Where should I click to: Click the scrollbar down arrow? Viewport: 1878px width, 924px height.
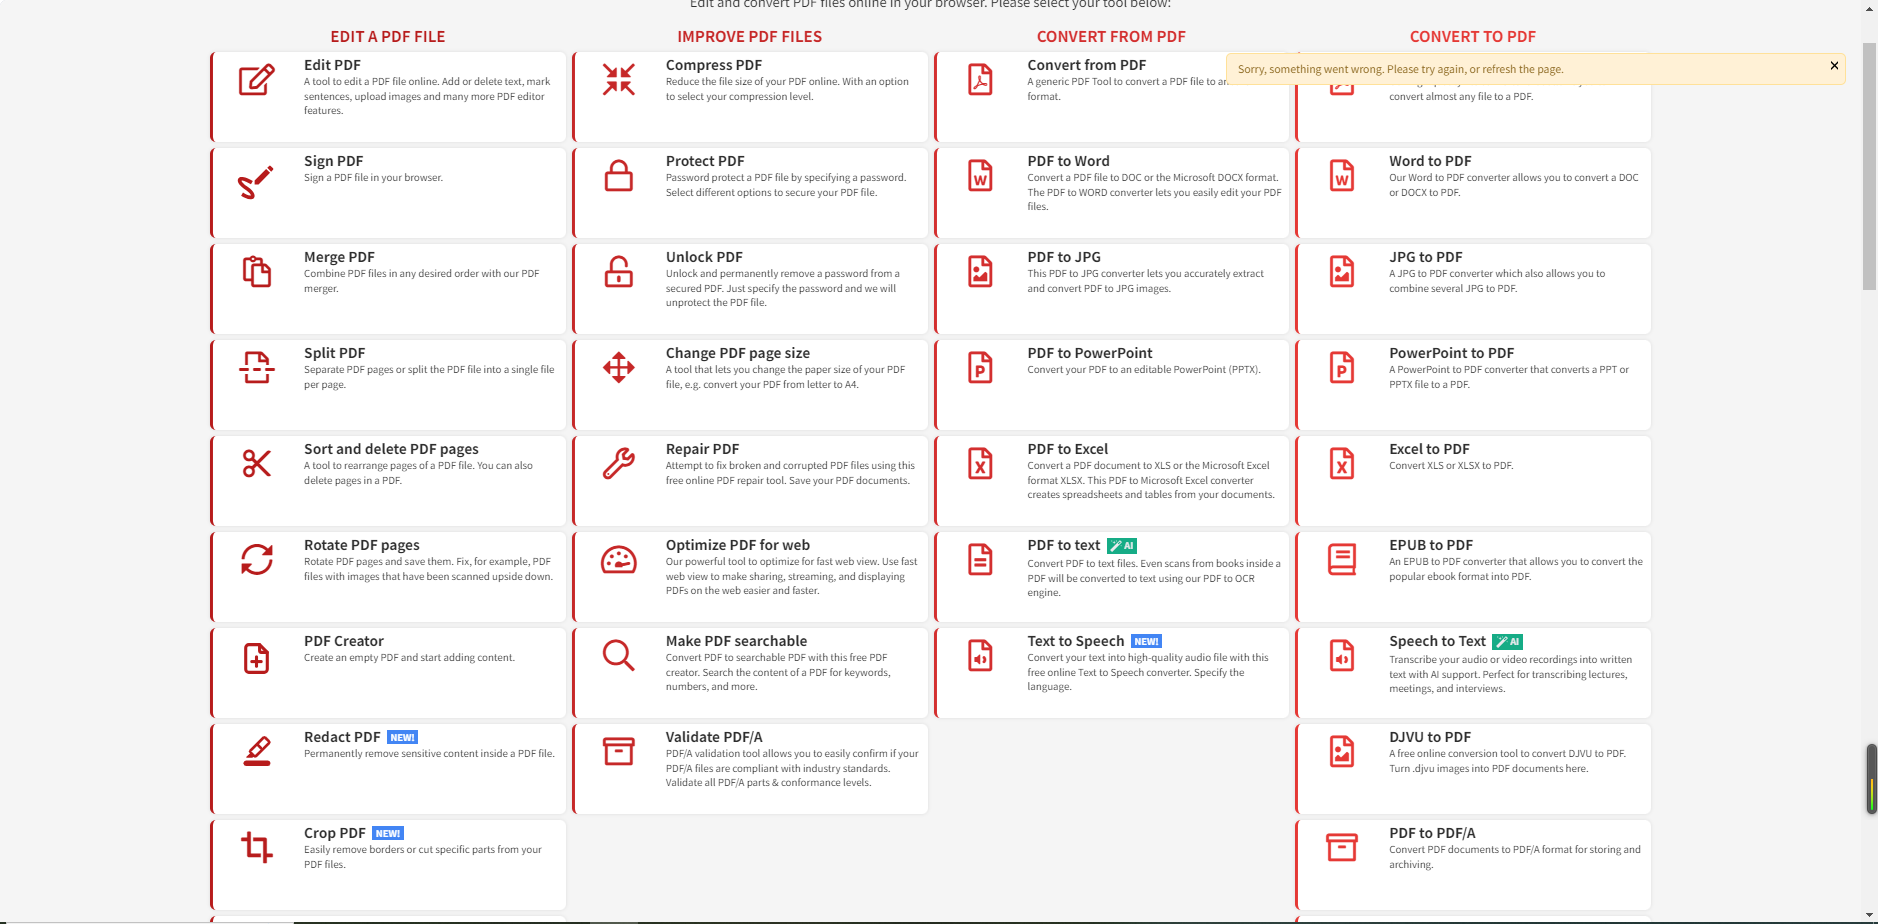[x=1869, y=915]
